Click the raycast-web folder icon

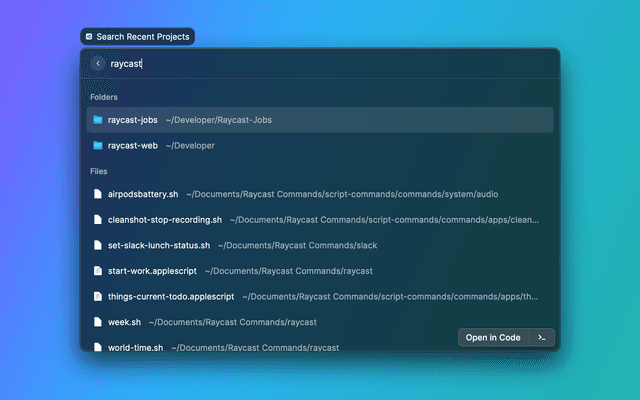pyautogui.click(x=98, y=145)
